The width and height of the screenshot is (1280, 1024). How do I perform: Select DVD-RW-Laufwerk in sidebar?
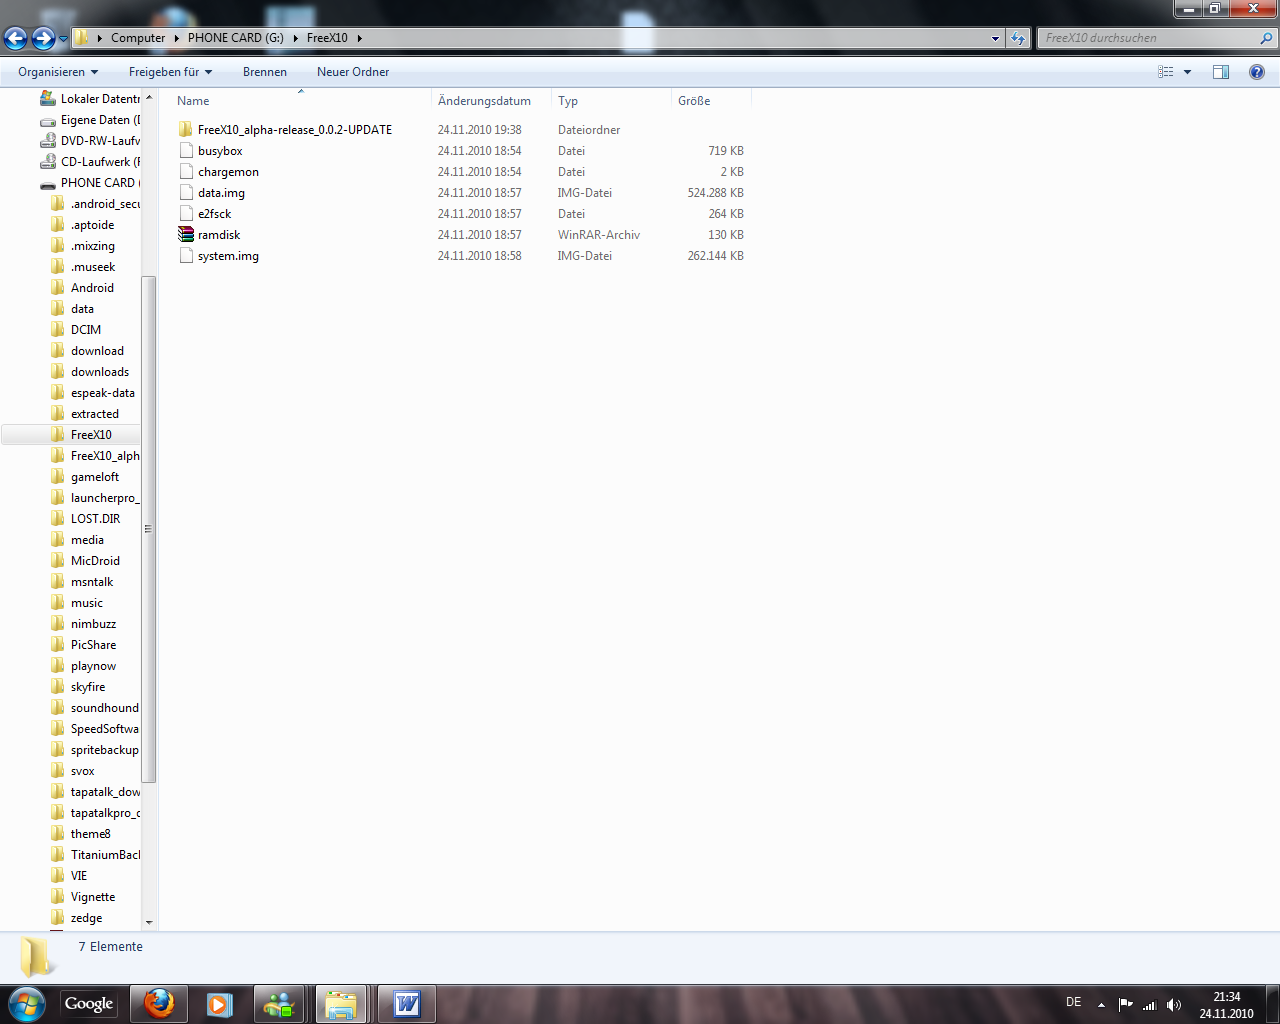[90, 141]
